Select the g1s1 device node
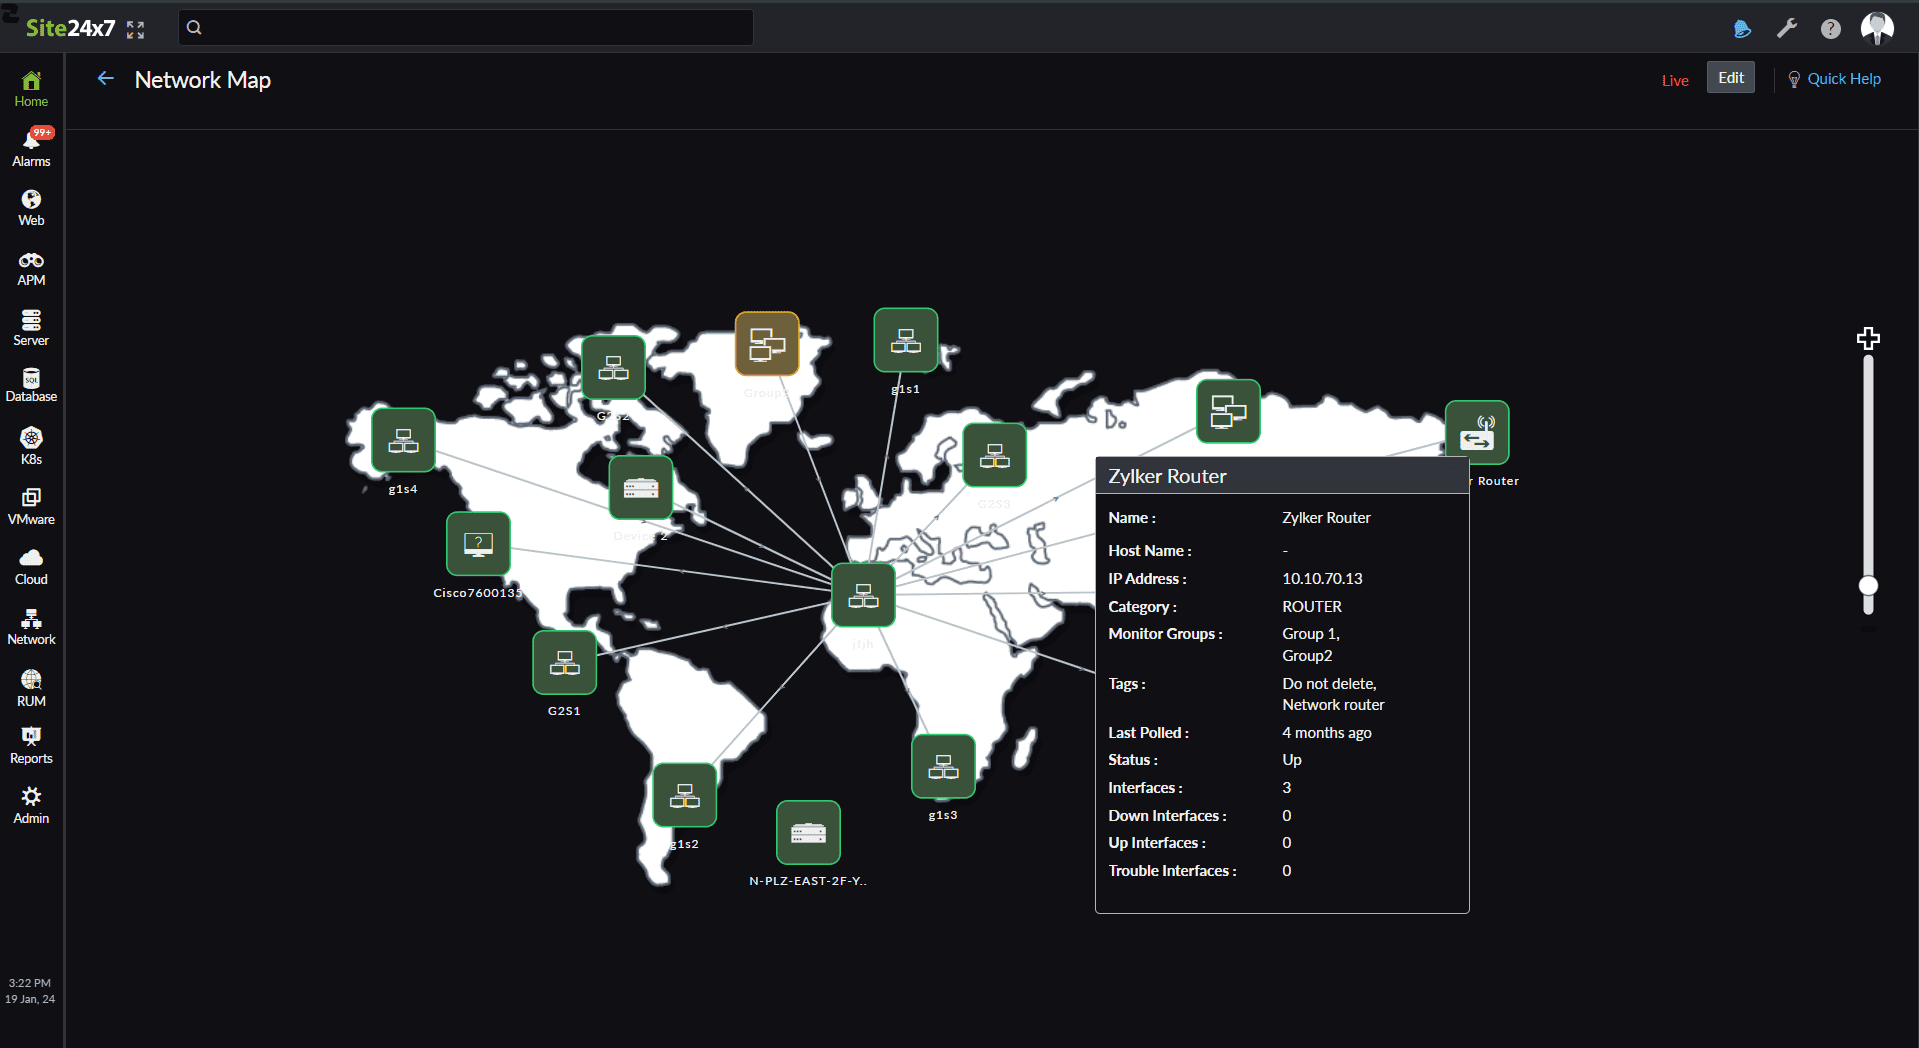The width and height of the screenshot is (1919, 1048). (906, 340)
